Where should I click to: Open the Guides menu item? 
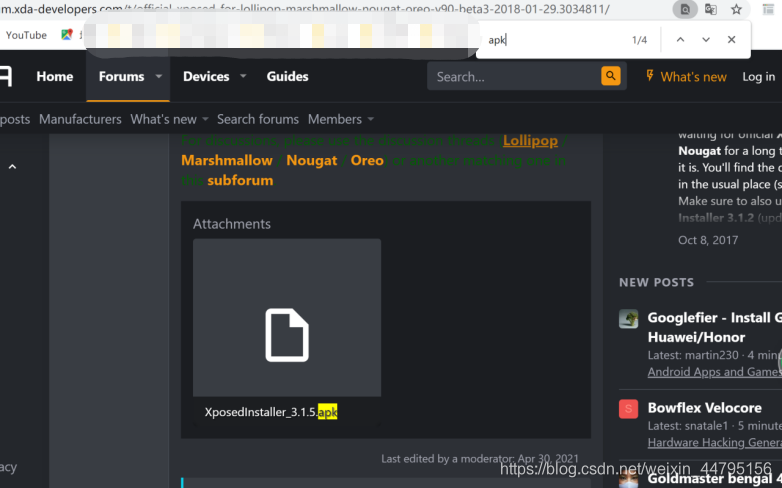pos(287,76)
